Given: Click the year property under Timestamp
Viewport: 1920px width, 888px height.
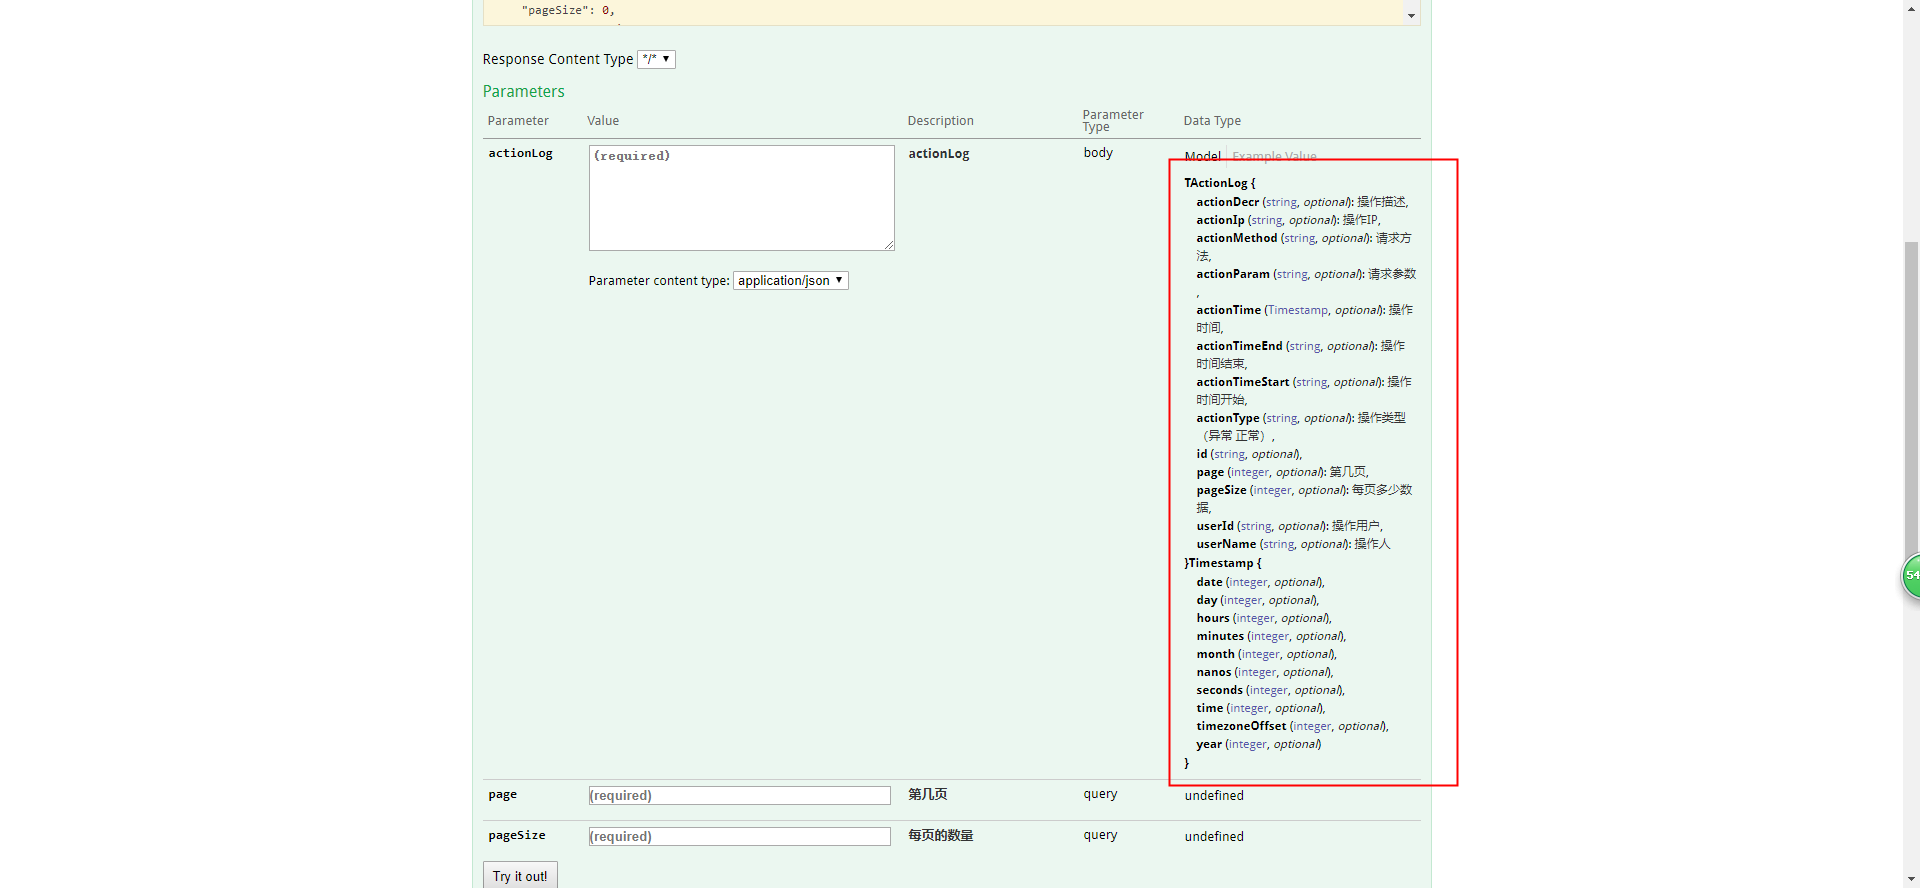Looking at the screenshot, I should click(1208, 744).
